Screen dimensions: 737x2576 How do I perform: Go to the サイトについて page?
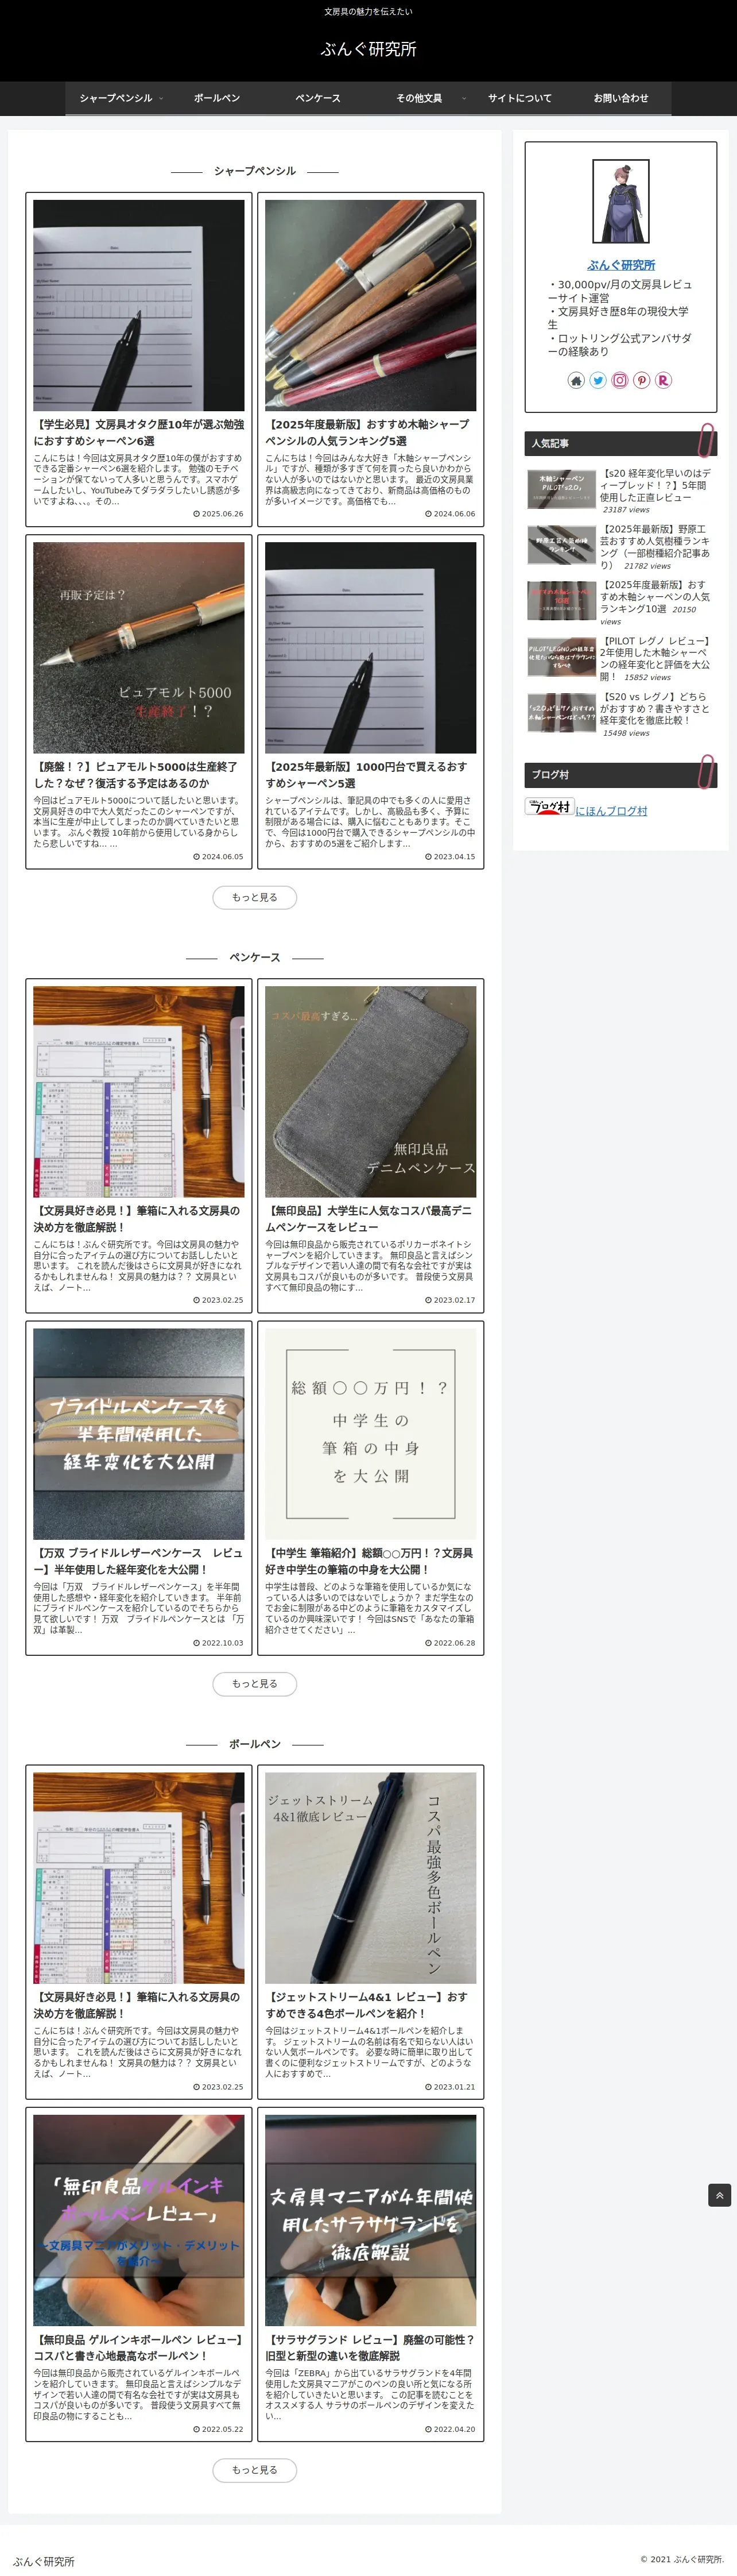(x=520, y=98)
